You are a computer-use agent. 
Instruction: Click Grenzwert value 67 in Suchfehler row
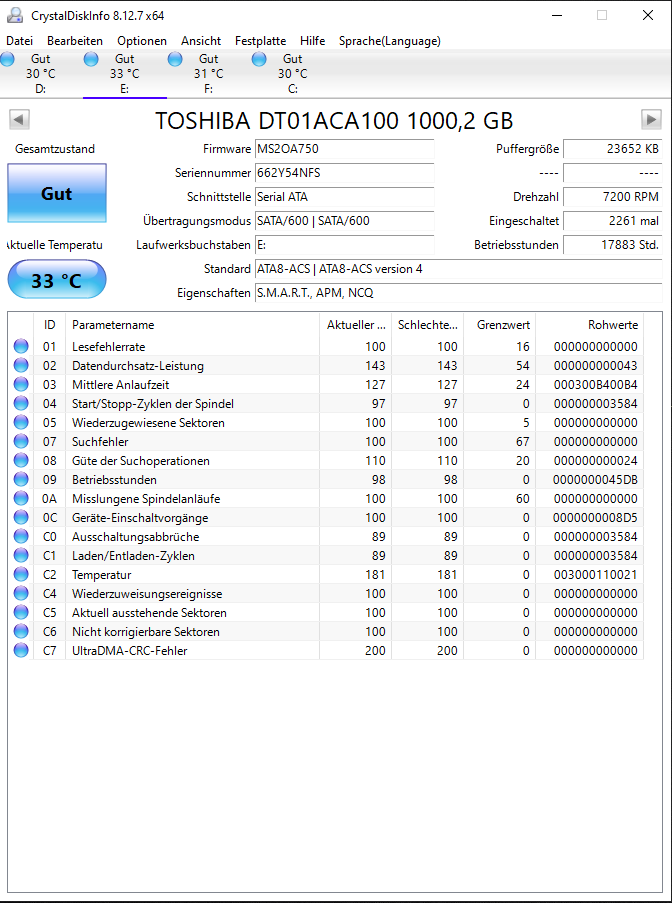(x=522, y=442)
